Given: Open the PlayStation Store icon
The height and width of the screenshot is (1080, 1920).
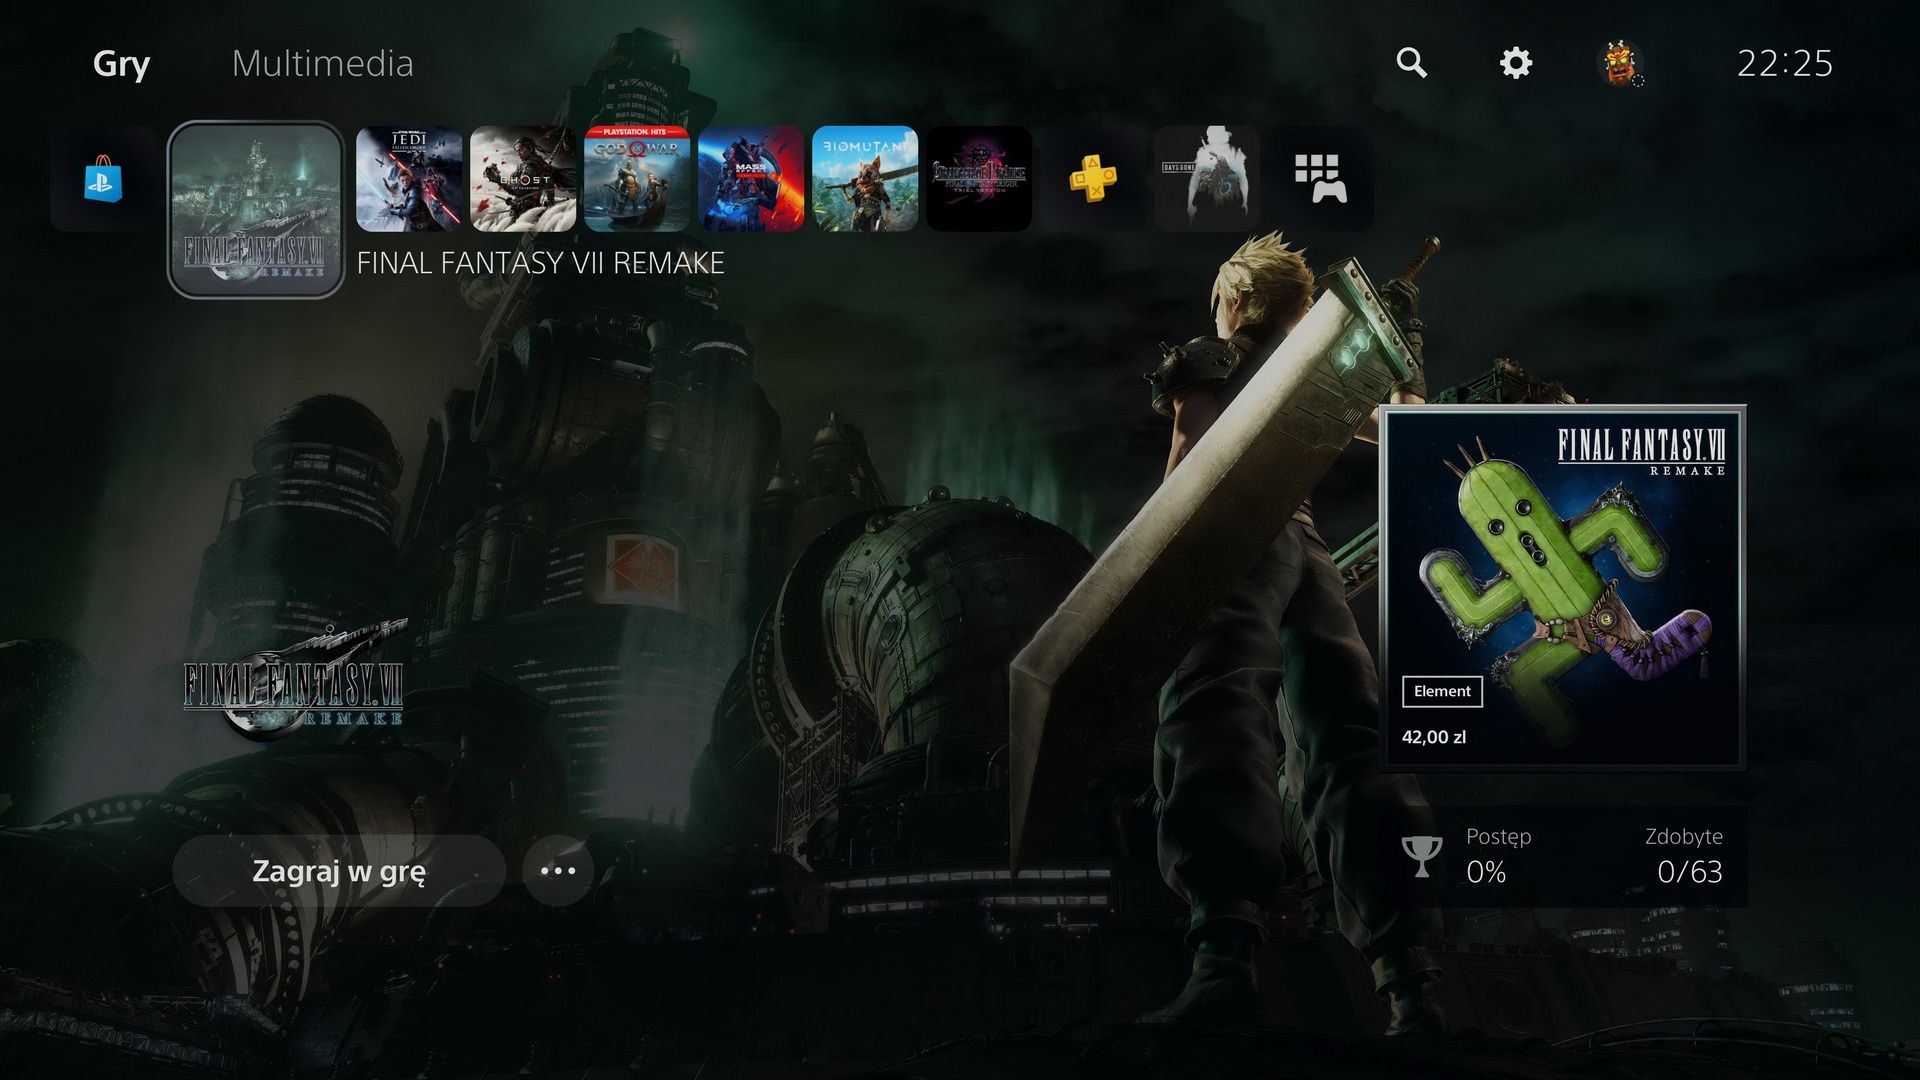Looking at the screenshot, I should tap(103, 180).
